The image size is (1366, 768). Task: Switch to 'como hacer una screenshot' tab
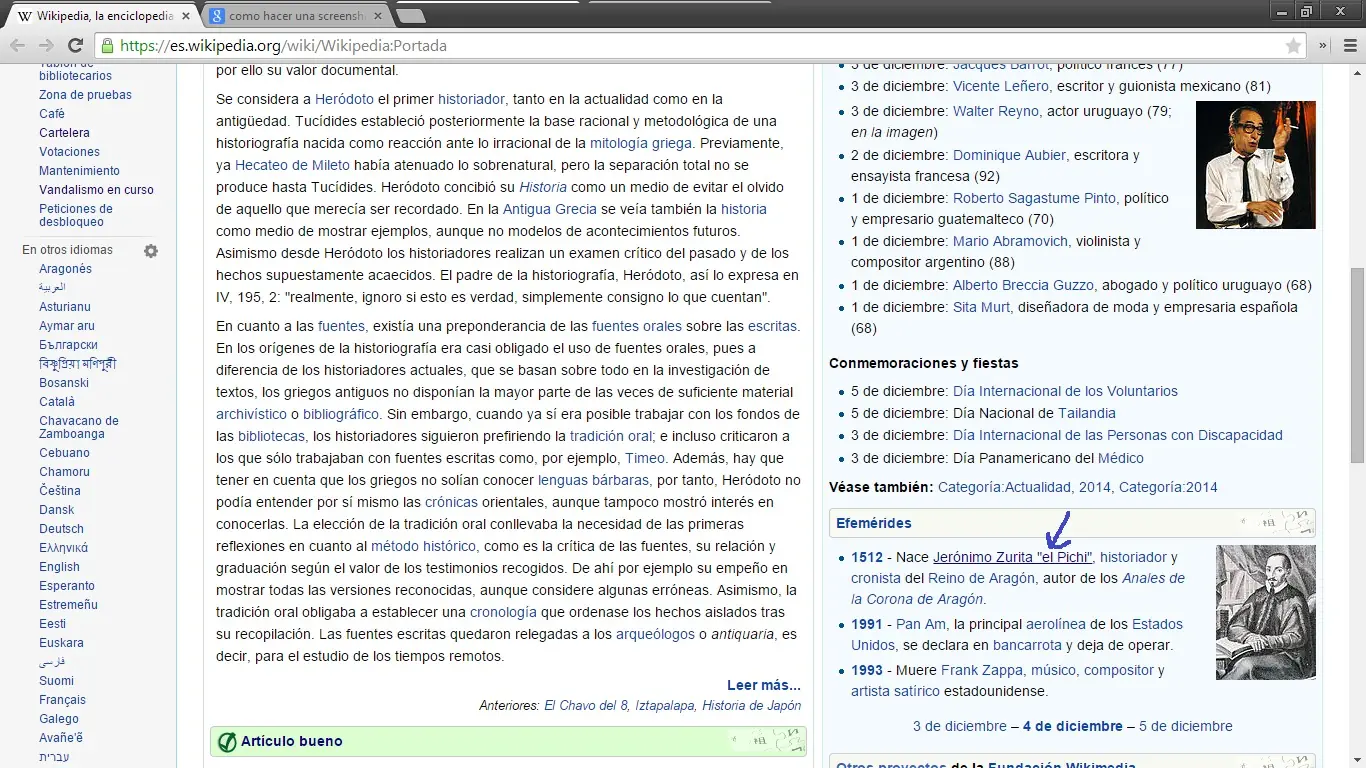pyautogui.click(x=295, y=16)
